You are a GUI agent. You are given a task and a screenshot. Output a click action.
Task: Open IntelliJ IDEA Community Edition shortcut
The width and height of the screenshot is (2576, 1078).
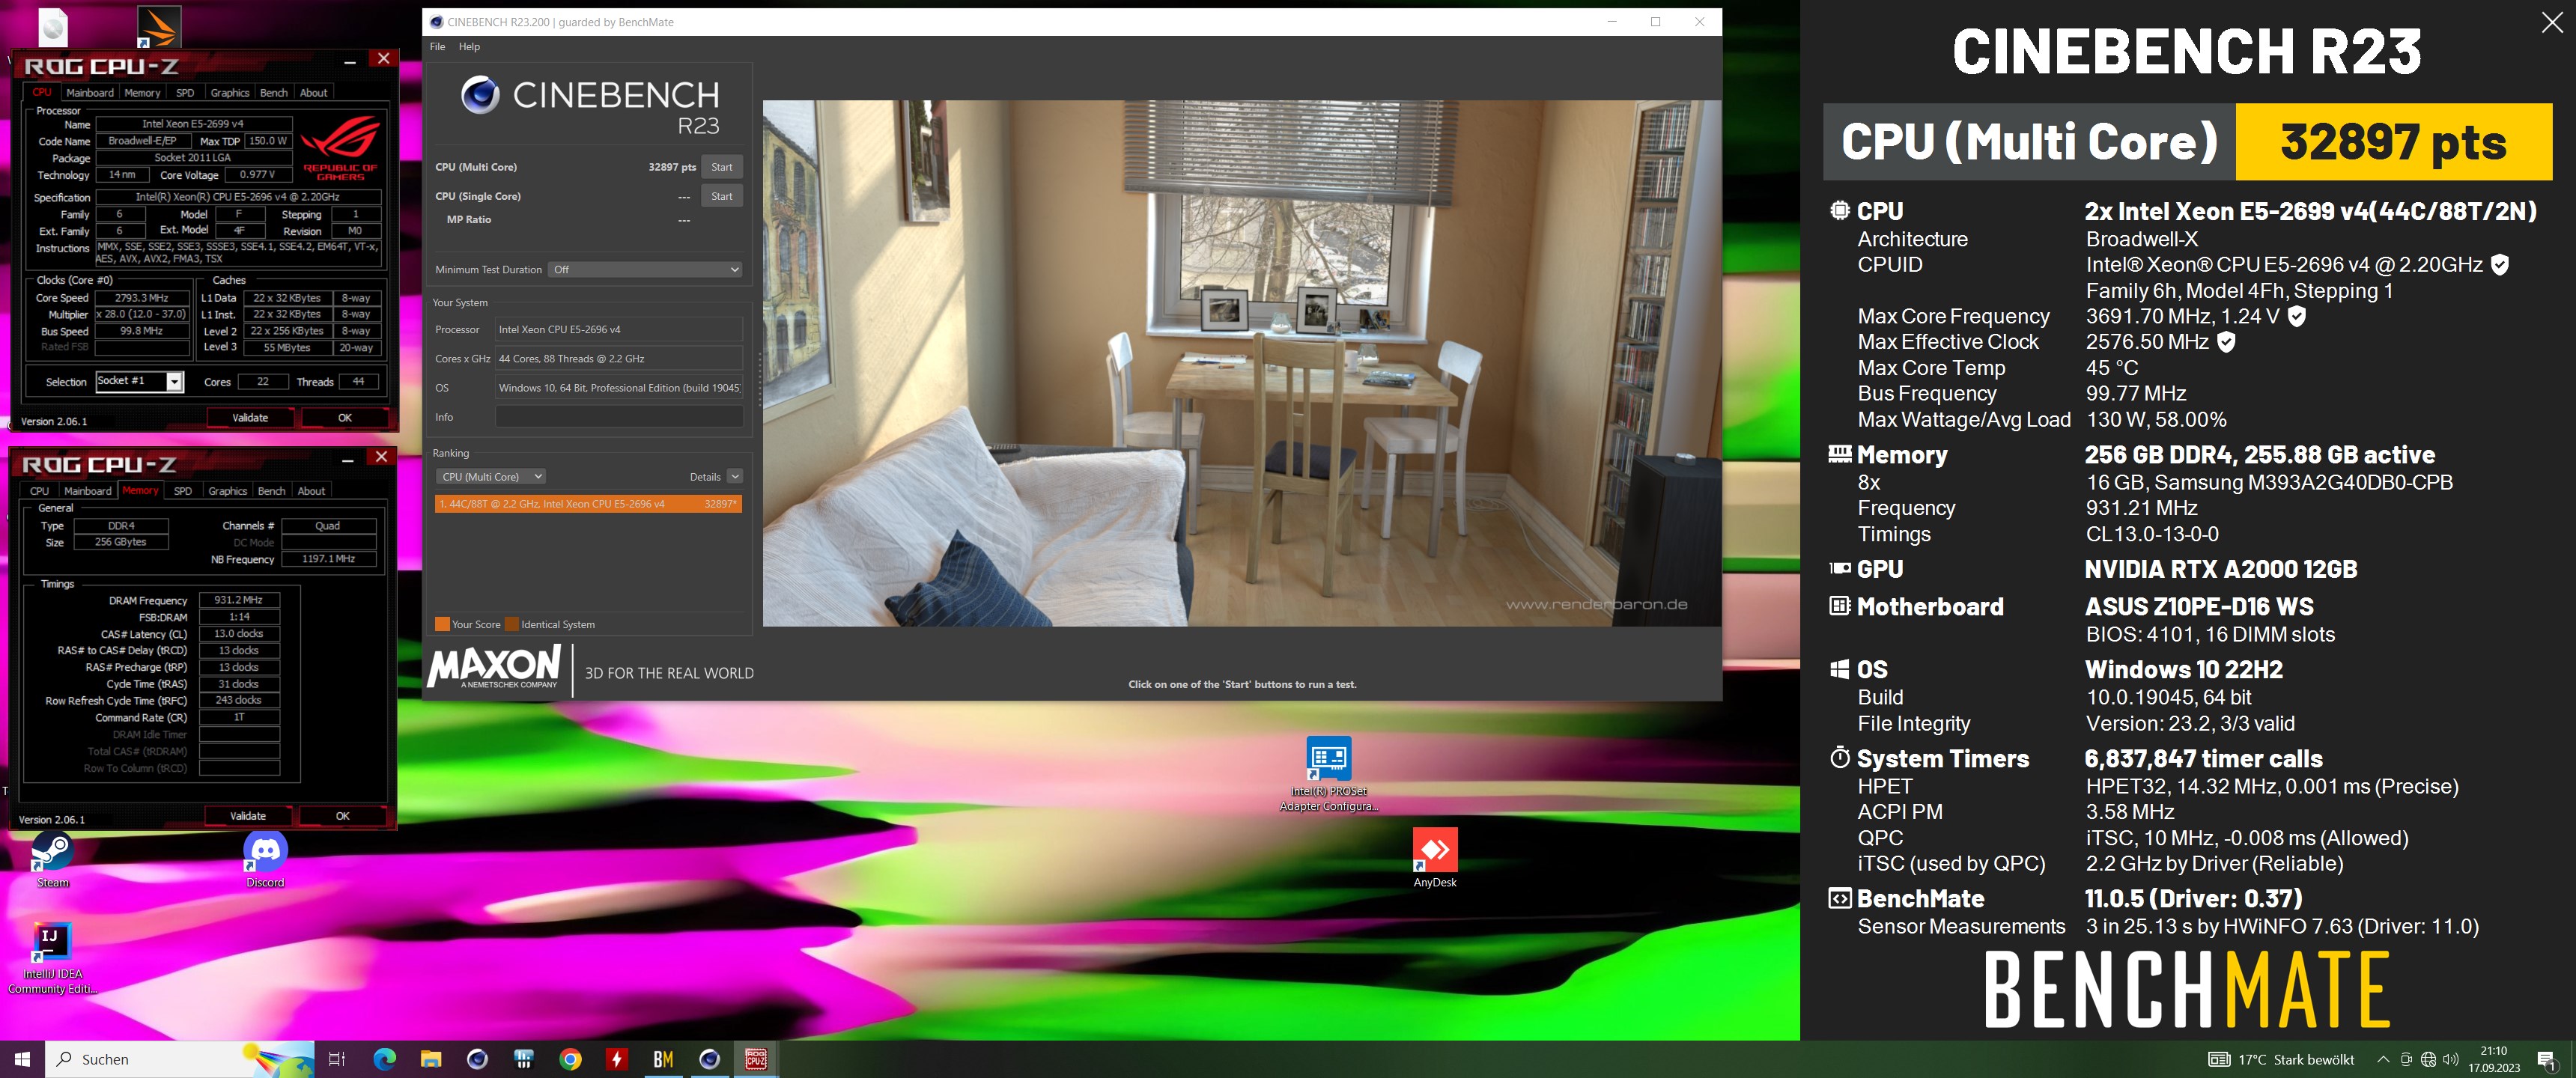52,958
